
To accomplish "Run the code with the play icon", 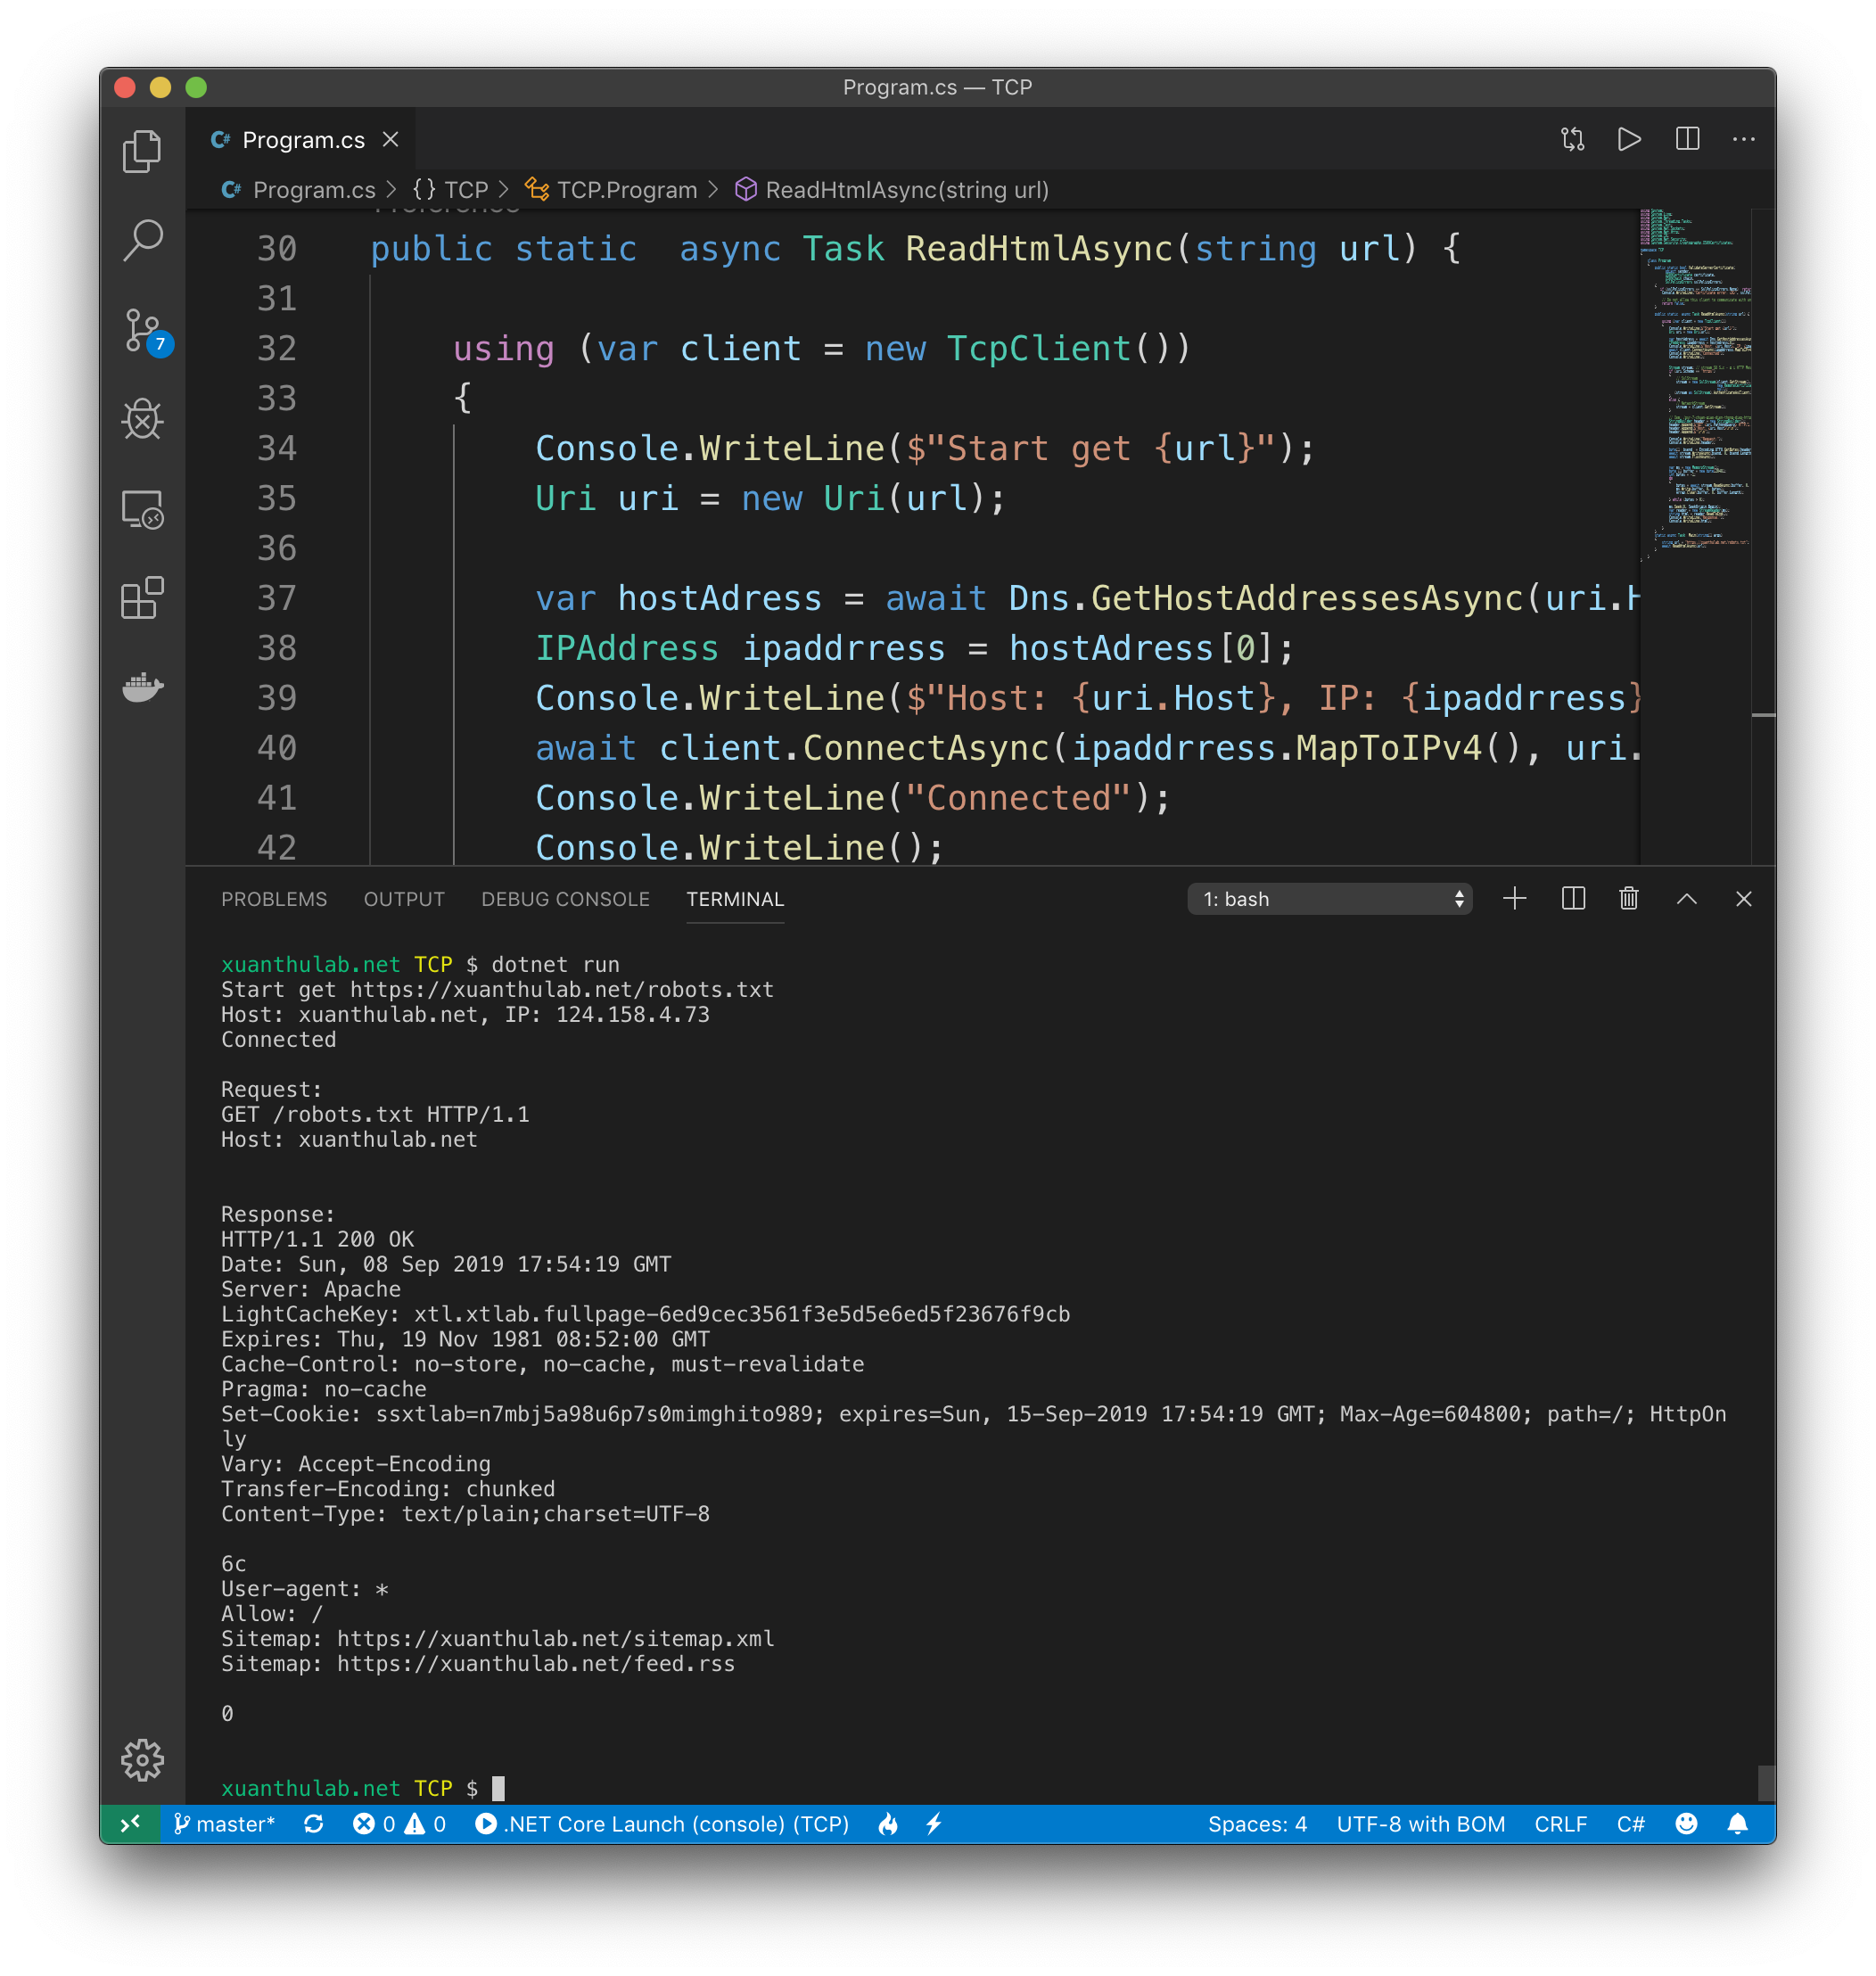I will [1629, 139].
